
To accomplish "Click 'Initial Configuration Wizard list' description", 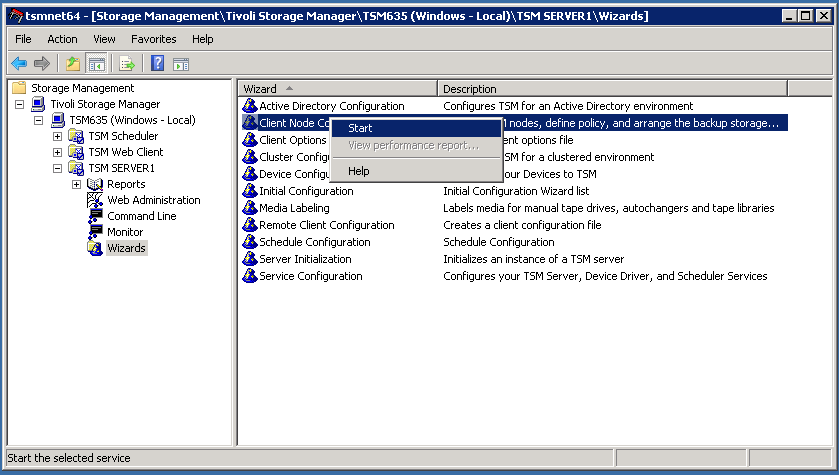I will 516,191.
